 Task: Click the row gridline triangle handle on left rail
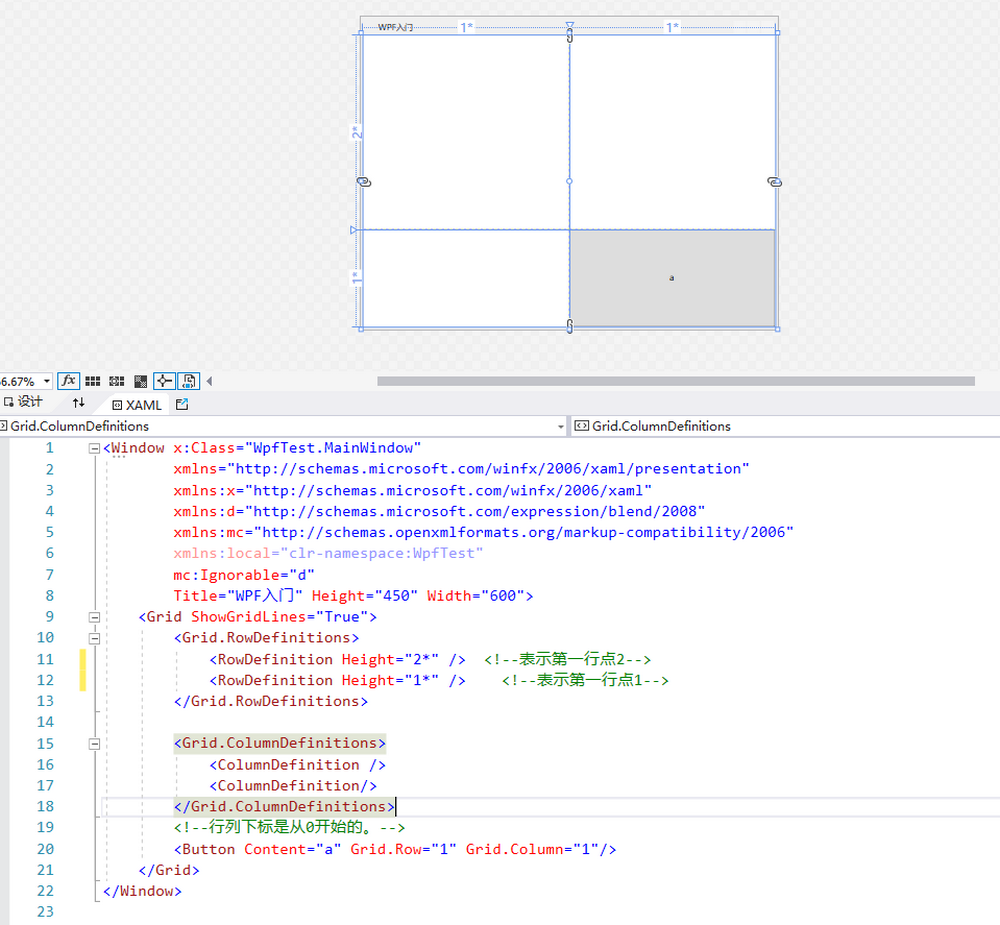pyautogui.click(x=354, y=230)
